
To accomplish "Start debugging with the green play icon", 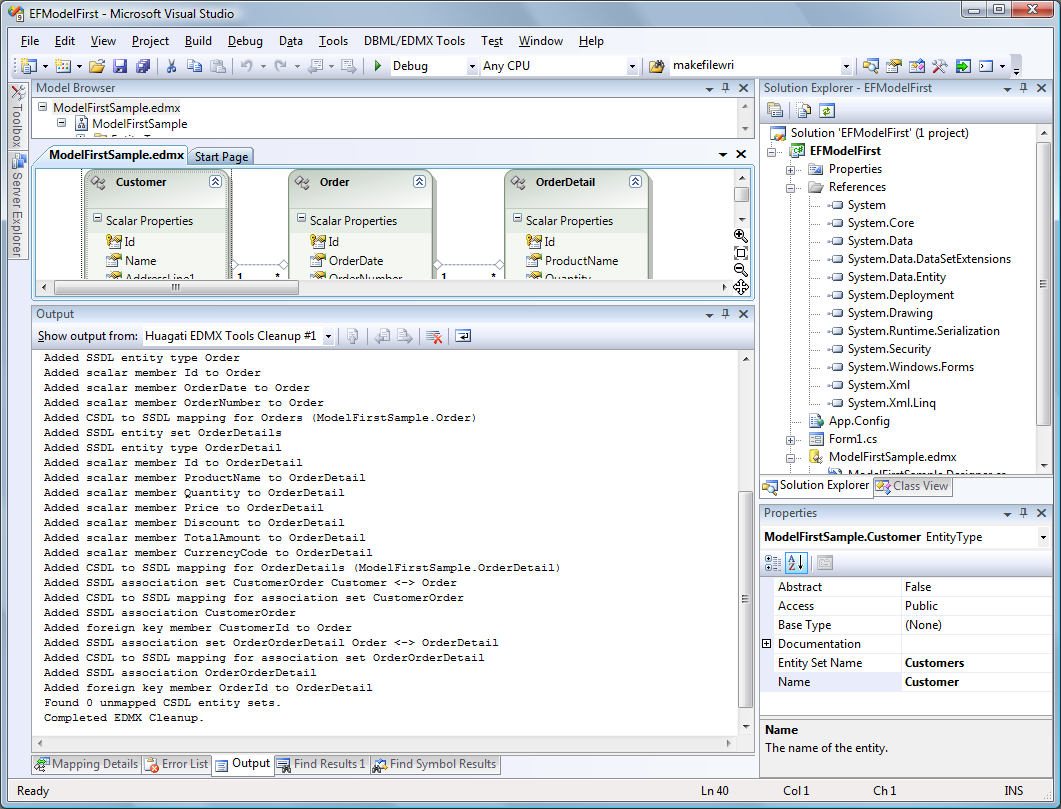I will coord(378,66).
